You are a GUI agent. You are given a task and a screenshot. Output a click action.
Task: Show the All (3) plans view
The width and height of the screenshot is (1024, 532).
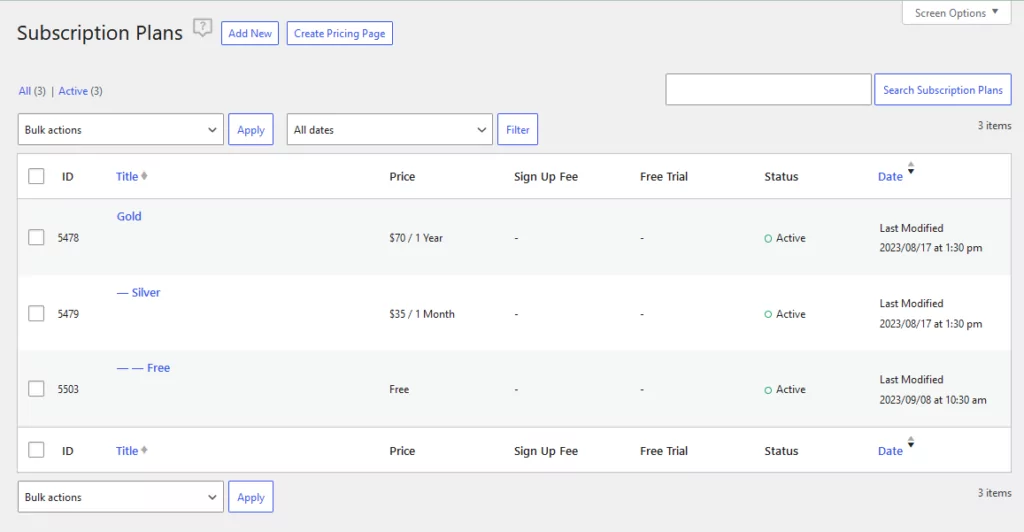pos(32,91)
